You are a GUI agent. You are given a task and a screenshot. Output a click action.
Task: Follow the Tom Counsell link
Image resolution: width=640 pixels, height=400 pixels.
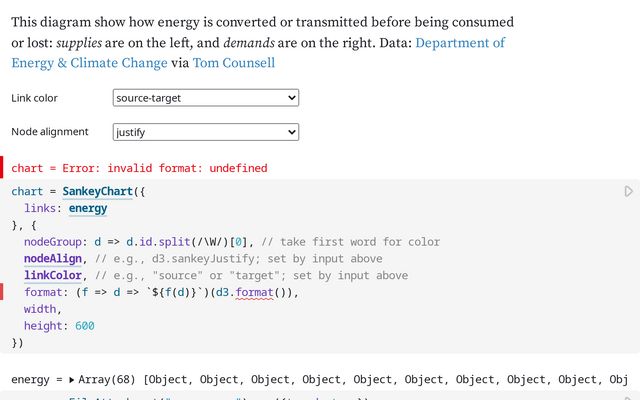(x=233, y=62)
